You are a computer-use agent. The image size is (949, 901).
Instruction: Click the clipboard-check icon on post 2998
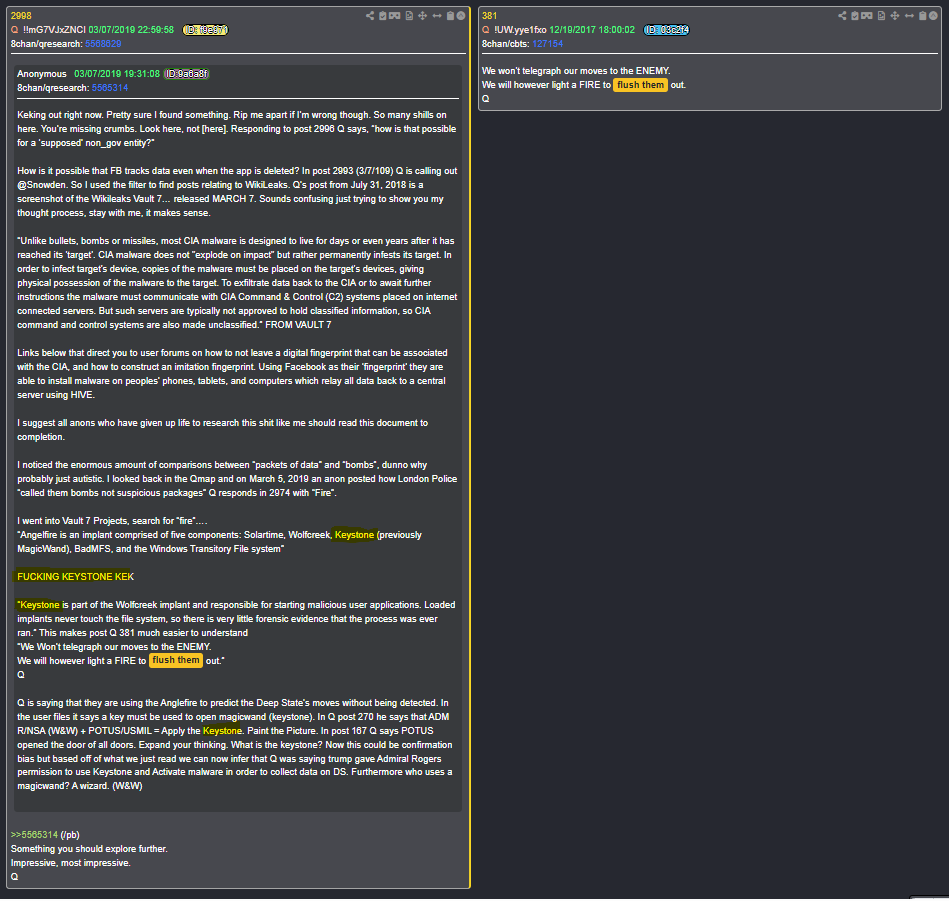(383, 16)
